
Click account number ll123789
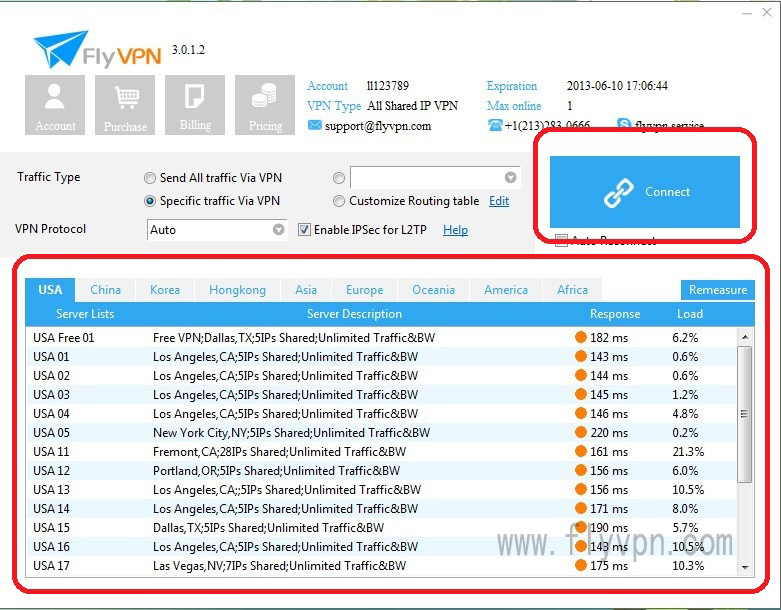[388, 86]
